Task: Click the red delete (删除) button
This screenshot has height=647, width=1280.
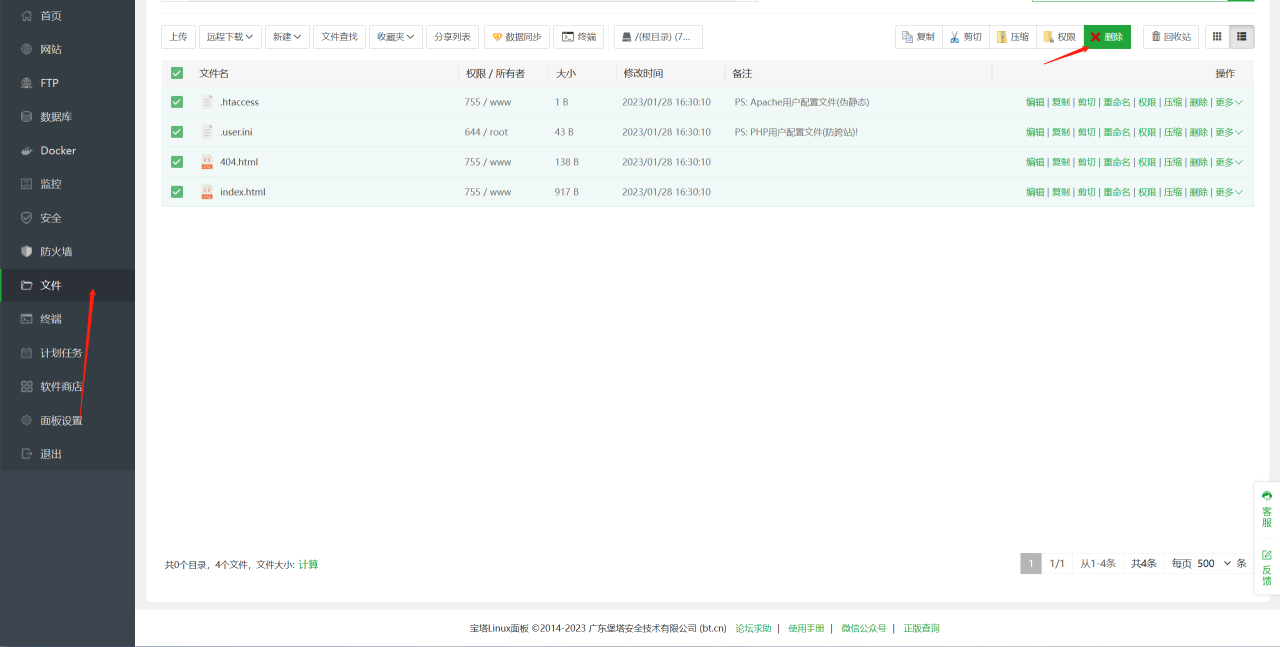Action: pyautogui.click(x=1107, y=37)
